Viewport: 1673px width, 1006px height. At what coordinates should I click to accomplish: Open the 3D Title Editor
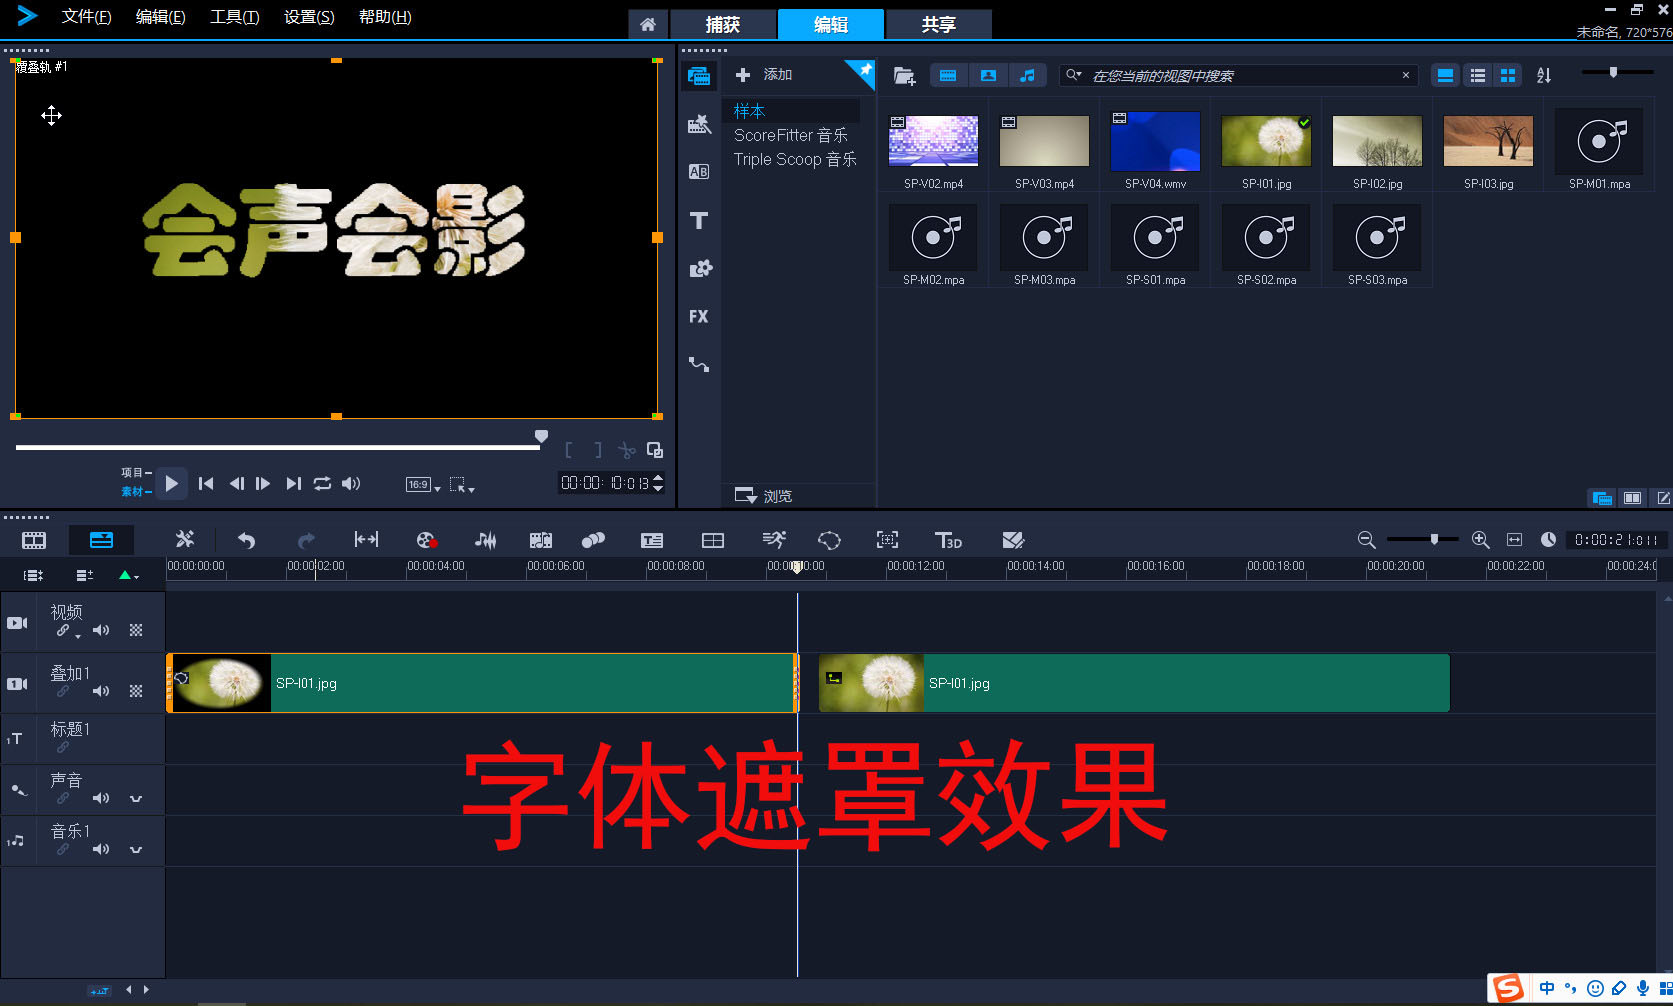[948, 540]
